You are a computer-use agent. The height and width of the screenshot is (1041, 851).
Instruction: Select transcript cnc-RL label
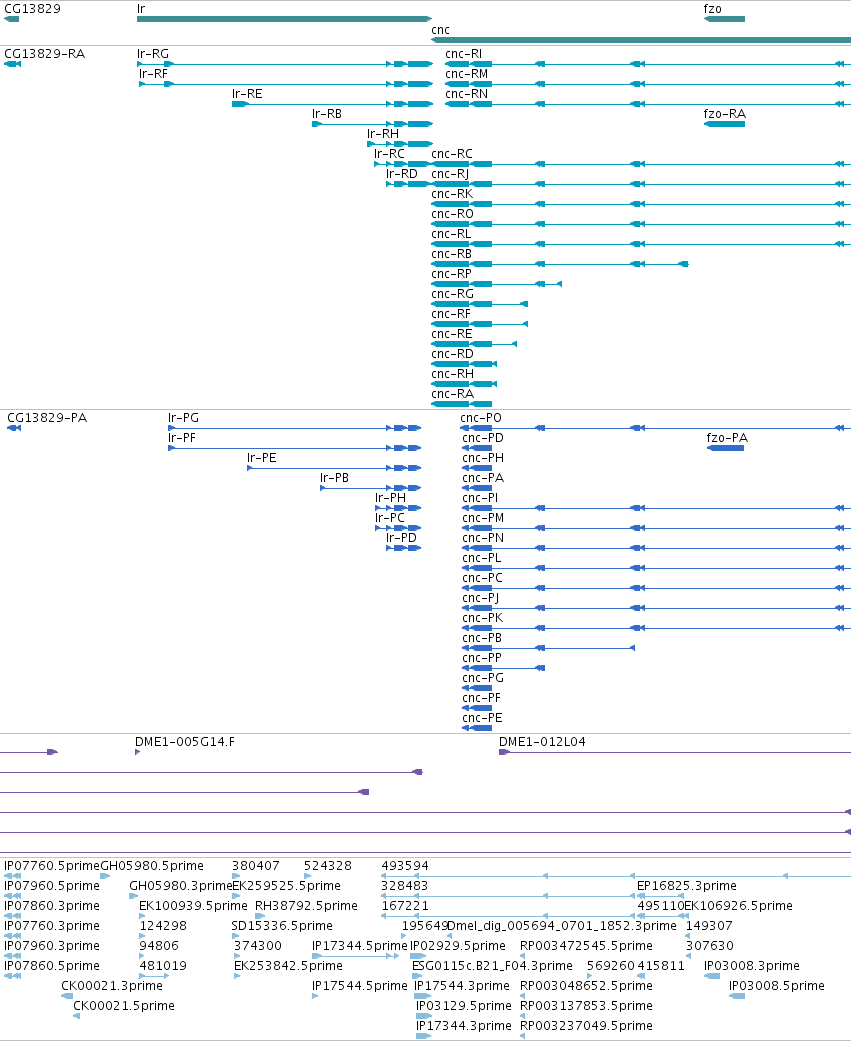click(x=451, y=233)
